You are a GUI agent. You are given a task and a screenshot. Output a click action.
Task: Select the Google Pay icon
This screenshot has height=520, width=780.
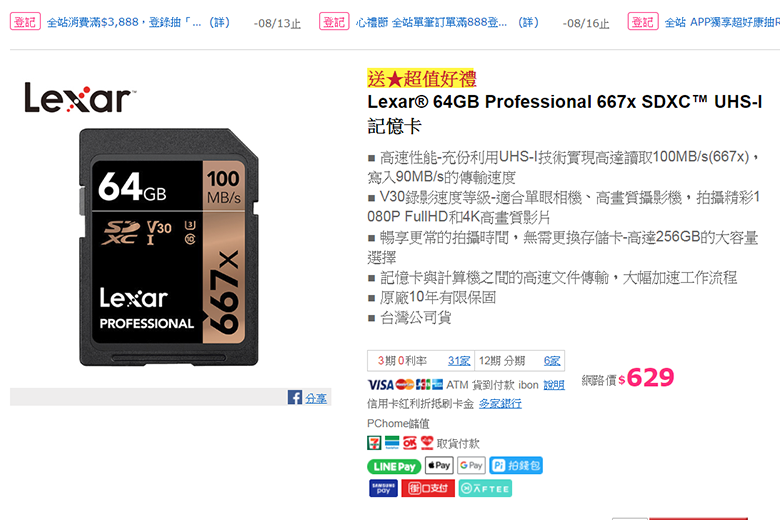tap(471, 465)
